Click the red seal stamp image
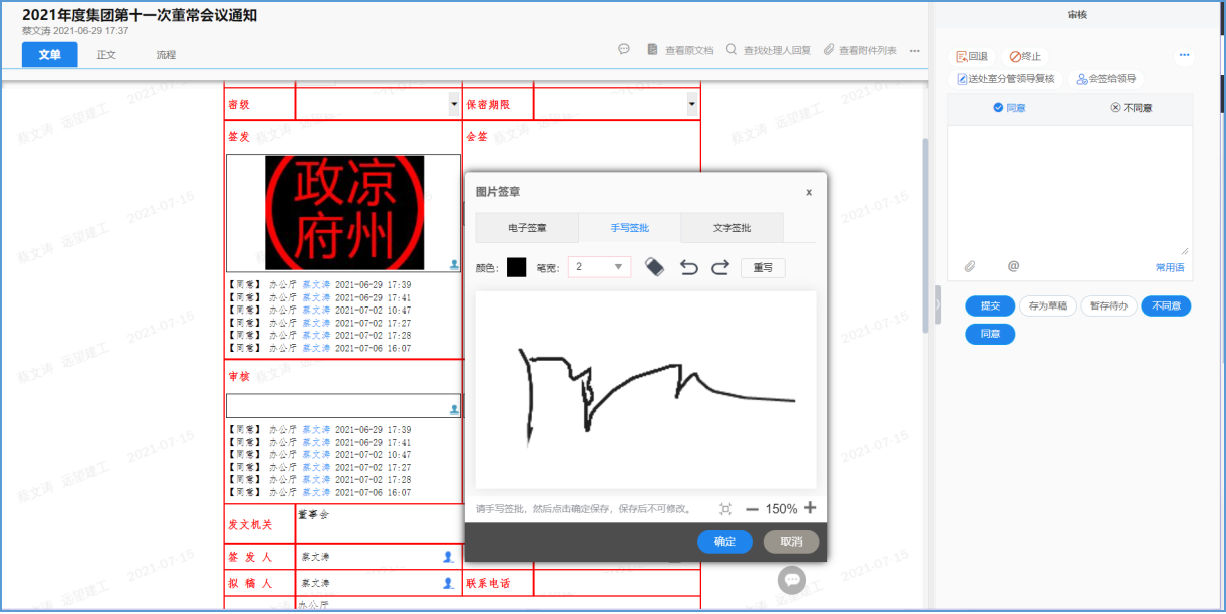Image resolution: width=1226 pixels, height=614 pixels. coord(344,213)
